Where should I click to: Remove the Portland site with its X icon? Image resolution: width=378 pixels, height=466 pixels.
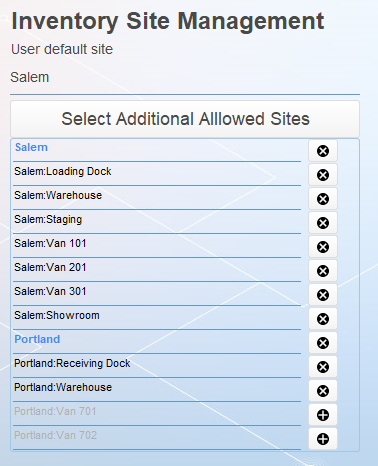coord(323,343)
